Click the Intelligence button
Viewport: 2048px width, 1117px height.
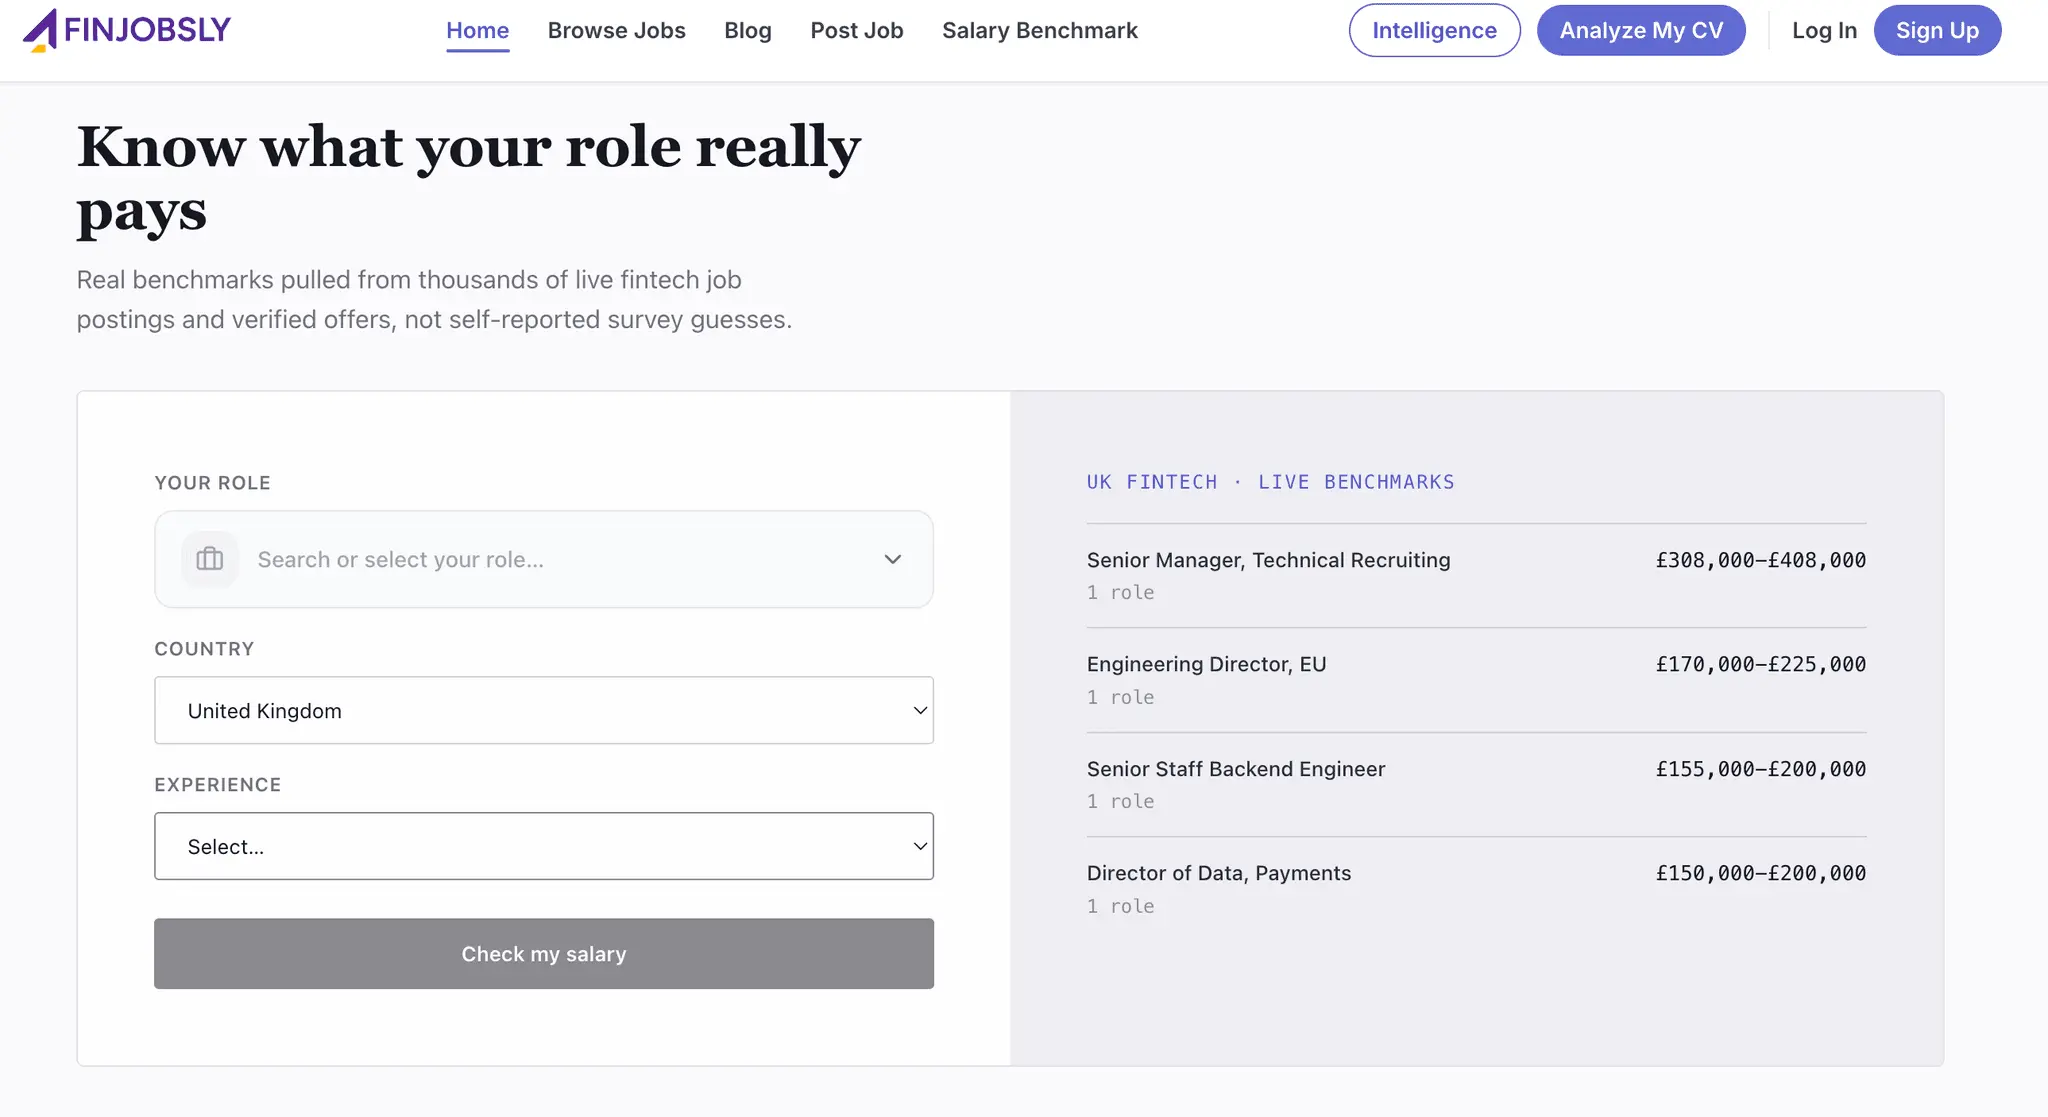[x=1435, y=30]
